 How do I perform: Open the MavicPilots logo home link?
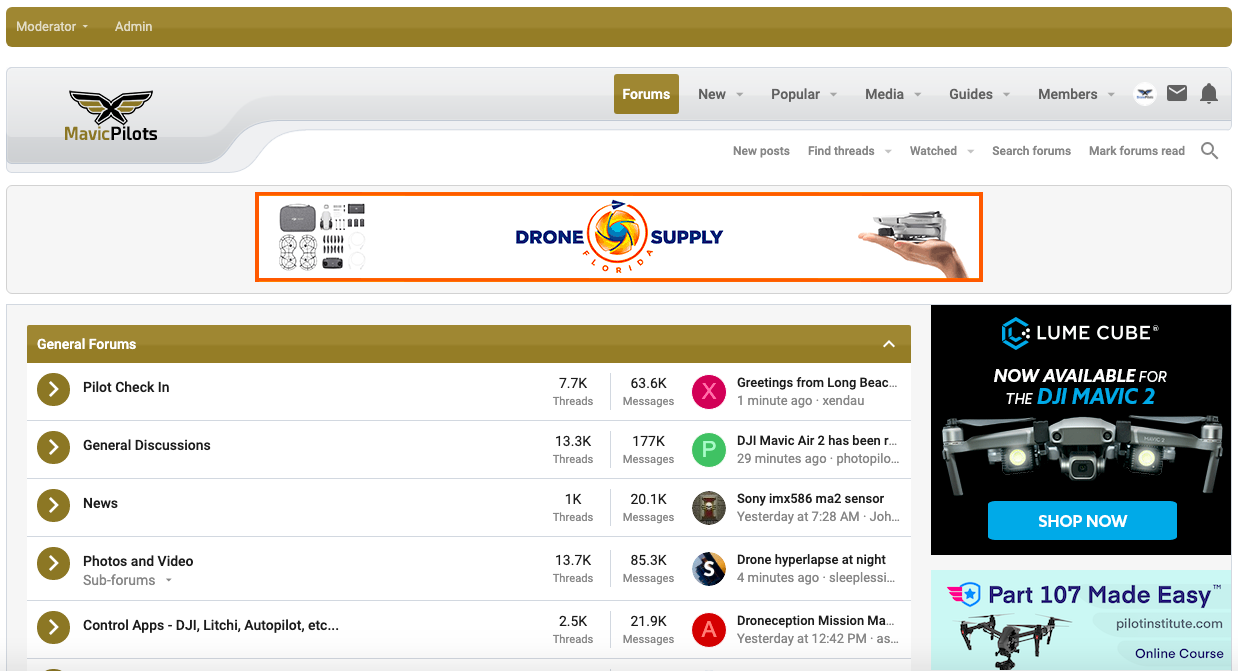point(110,116)
